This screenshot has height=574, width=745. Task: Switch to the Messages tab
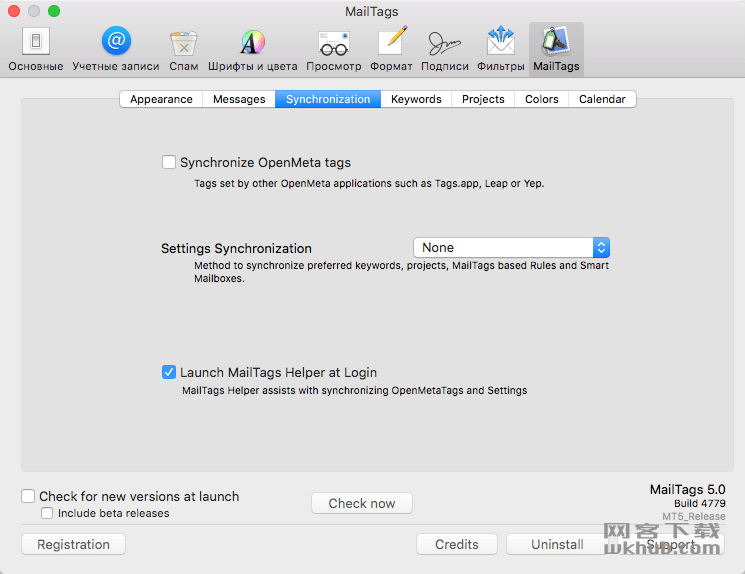pyautogui.click(x=239, y=99)
